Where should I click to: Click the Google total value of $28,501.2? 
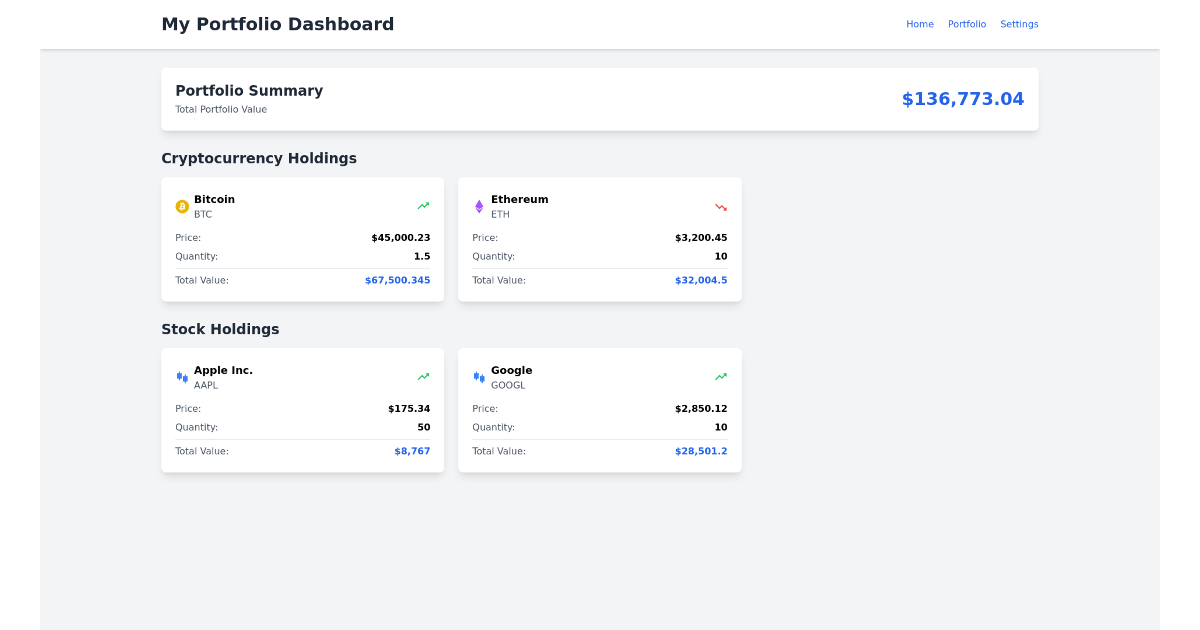701,451
